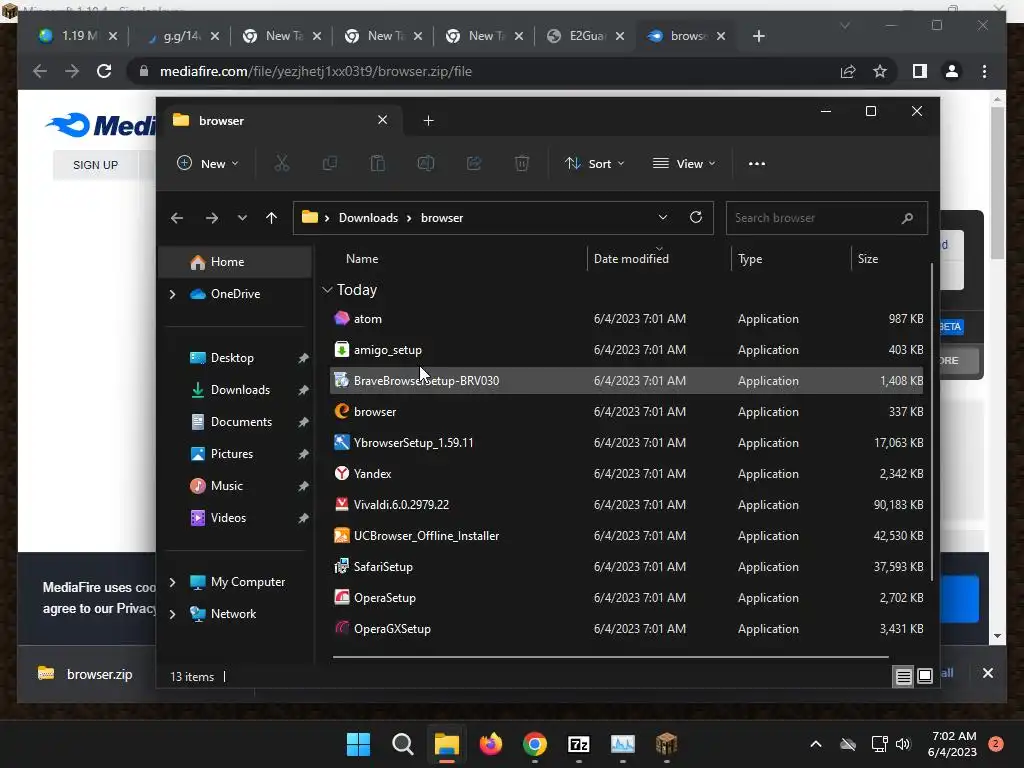This screenshot has height=768, width=1024.
Task: Select the SafariSetup file
Action: 627,567
